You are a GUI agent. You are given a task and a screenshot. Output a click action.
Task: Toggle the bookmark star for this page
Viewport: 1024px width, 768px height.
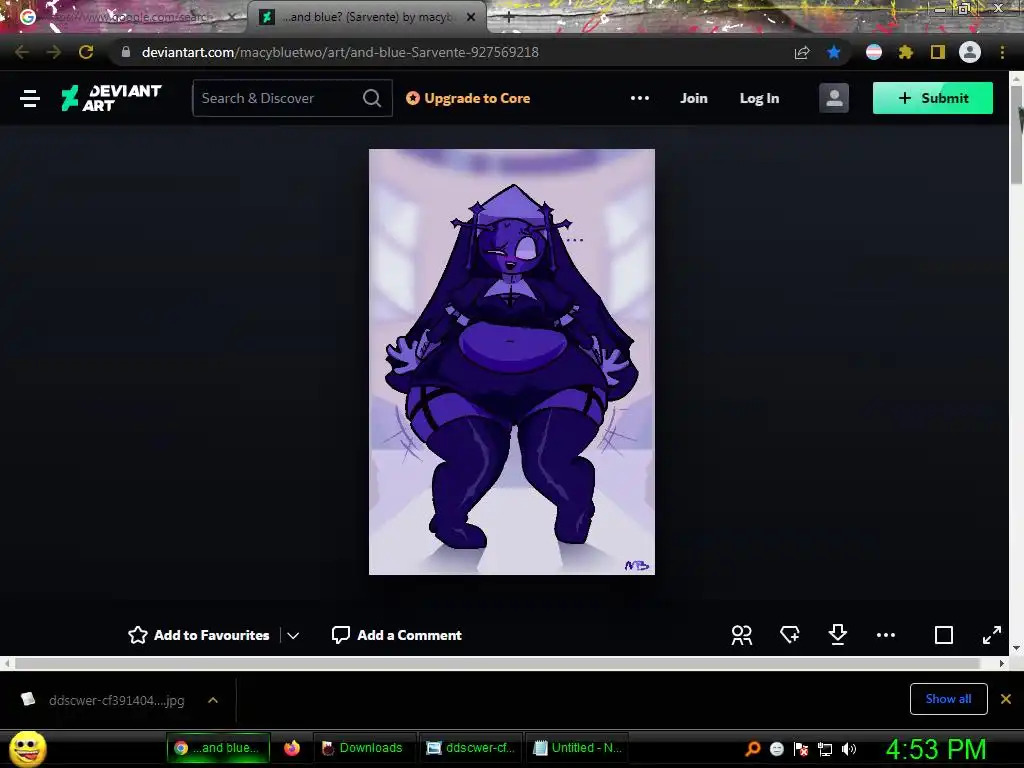(x=833, y=52)
